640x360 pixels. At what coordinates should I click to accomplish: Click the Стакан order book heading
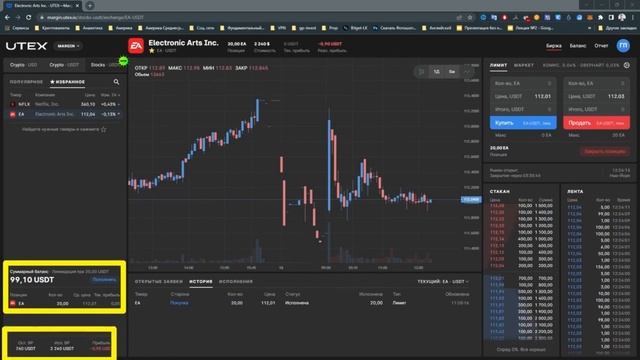(x=500, y=191)
